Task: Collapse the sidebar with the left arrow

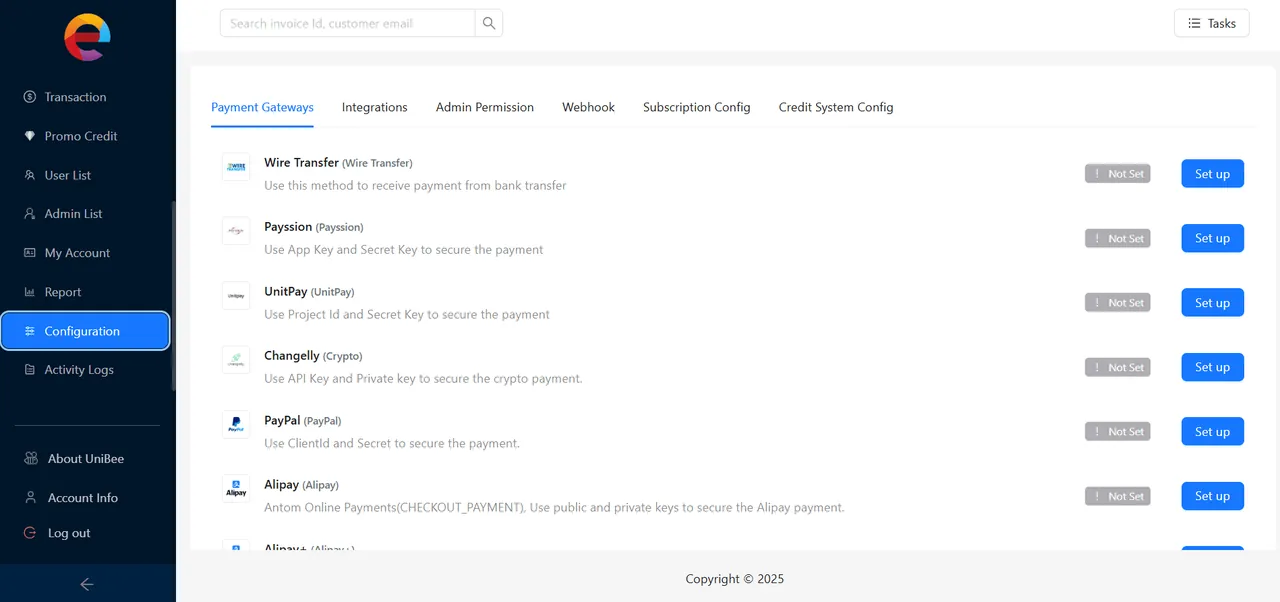Action: (x=87, y=584)
